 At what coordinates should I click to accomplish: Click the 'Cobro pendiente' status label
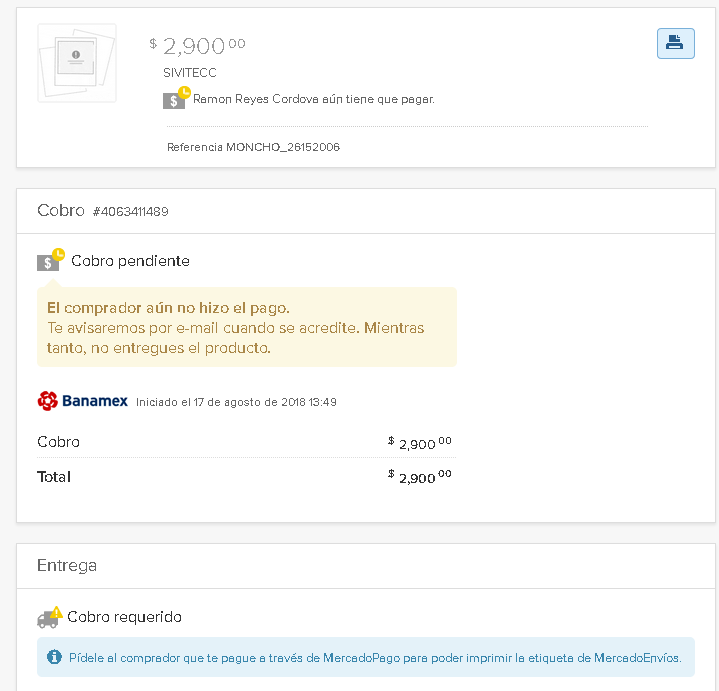click(130, 261)
